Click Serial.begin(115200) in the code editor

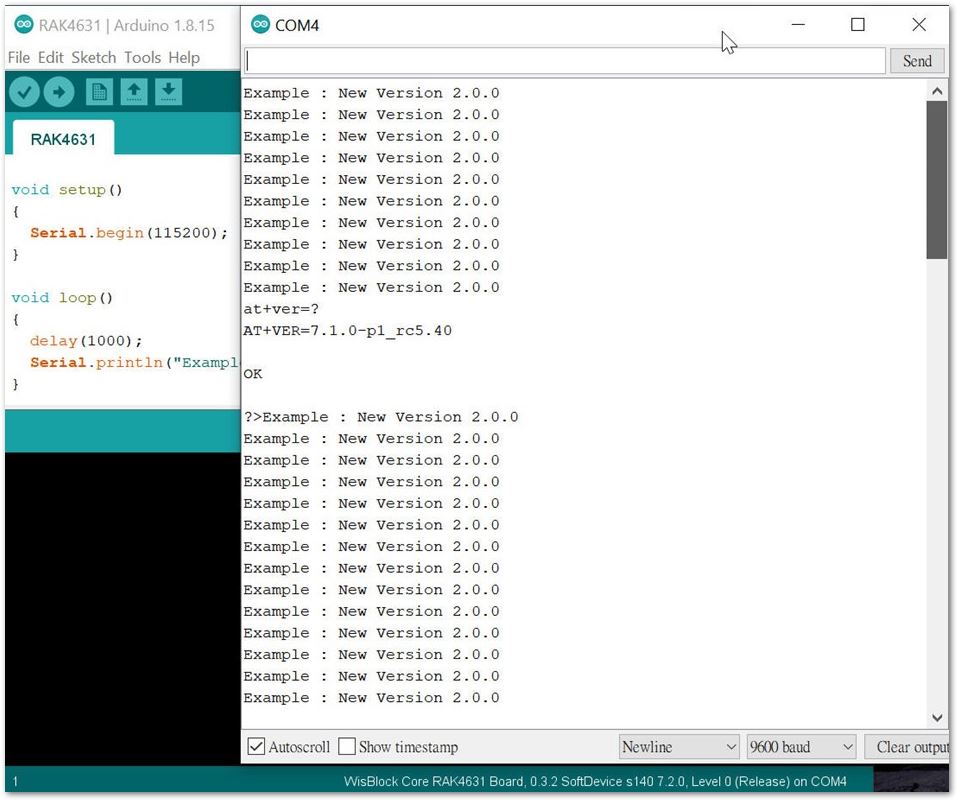pos(129,233)
